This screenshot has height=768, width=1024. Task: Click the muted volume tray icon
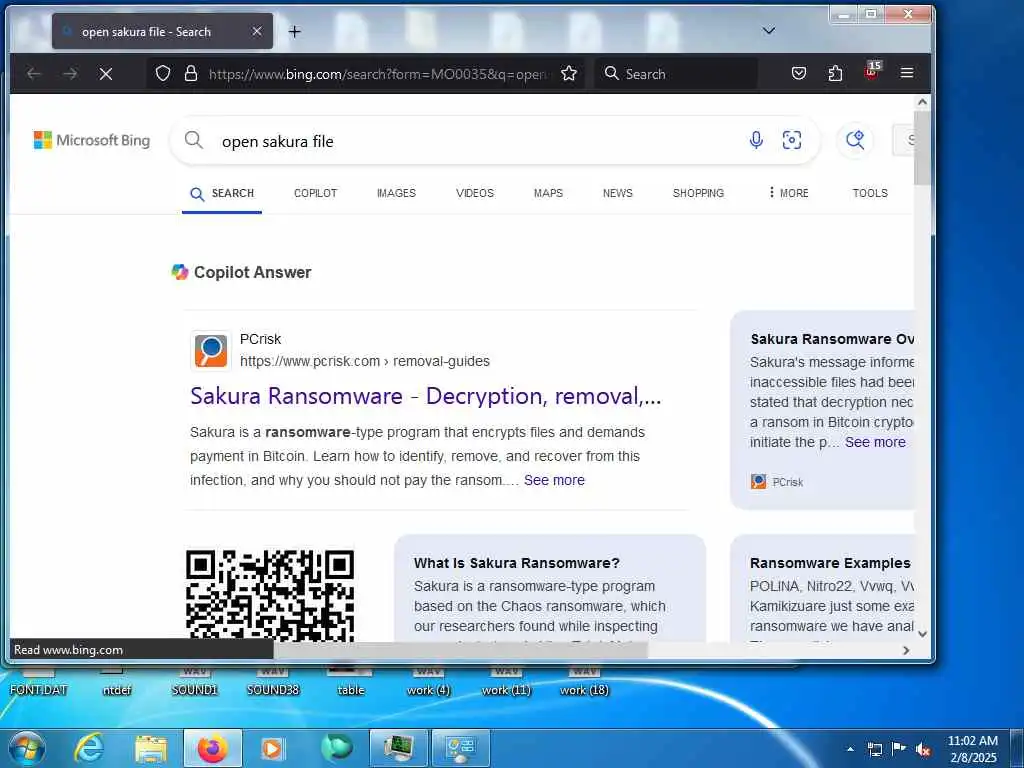[x=923, y=749]
